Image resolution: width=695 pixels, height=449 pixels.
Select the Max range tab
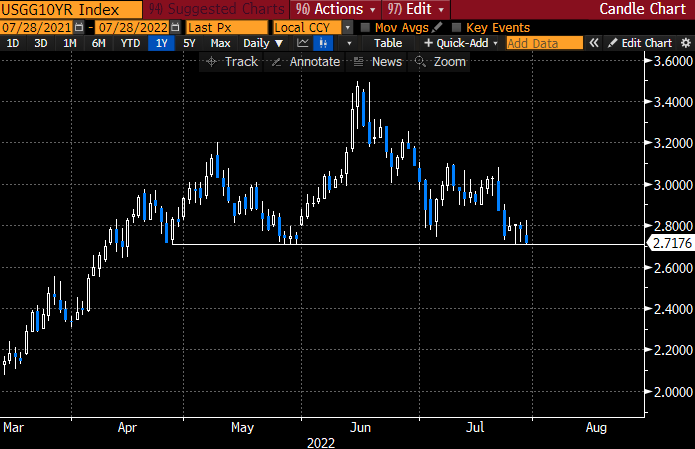pyautogui.click(x=220, y=43)
